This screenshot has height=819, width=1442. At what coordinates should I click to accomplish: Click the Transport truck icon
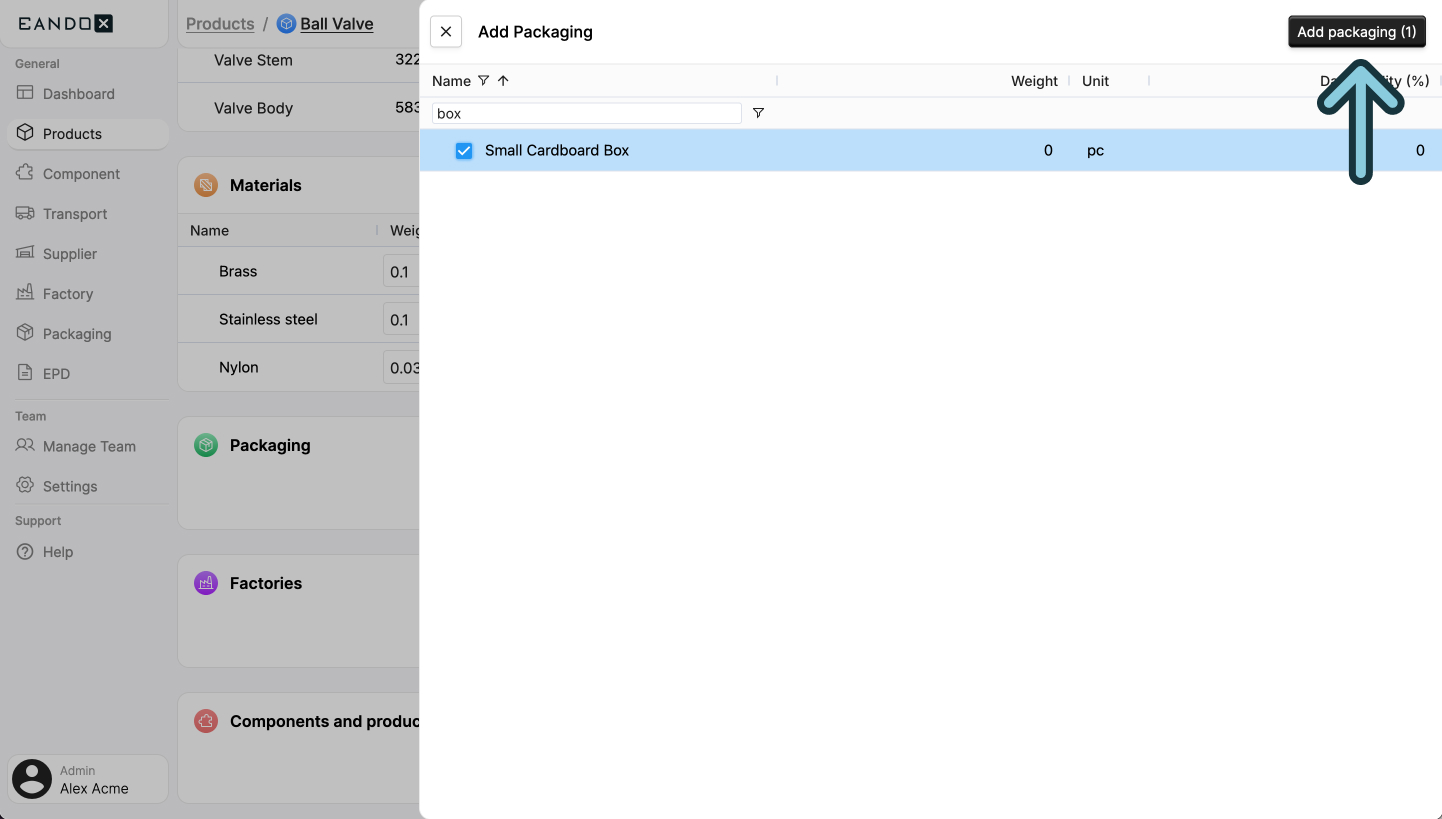tap(25, 213)
